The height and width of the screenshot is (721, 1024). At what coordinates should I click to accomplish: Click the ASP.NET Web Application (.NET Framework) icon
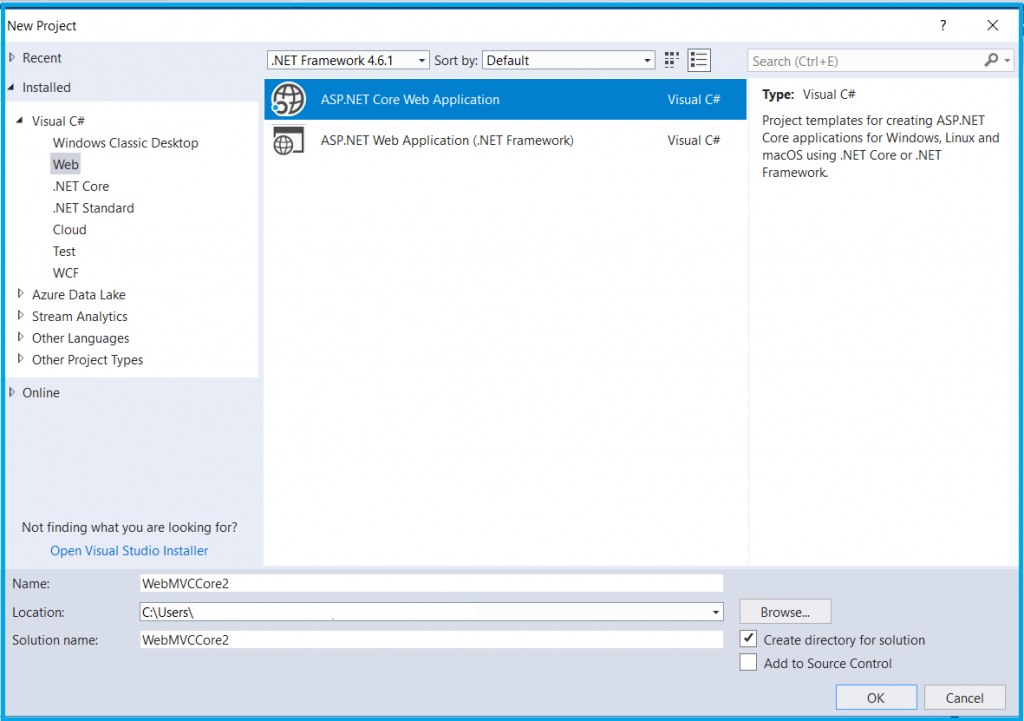(x=288, y=141)
